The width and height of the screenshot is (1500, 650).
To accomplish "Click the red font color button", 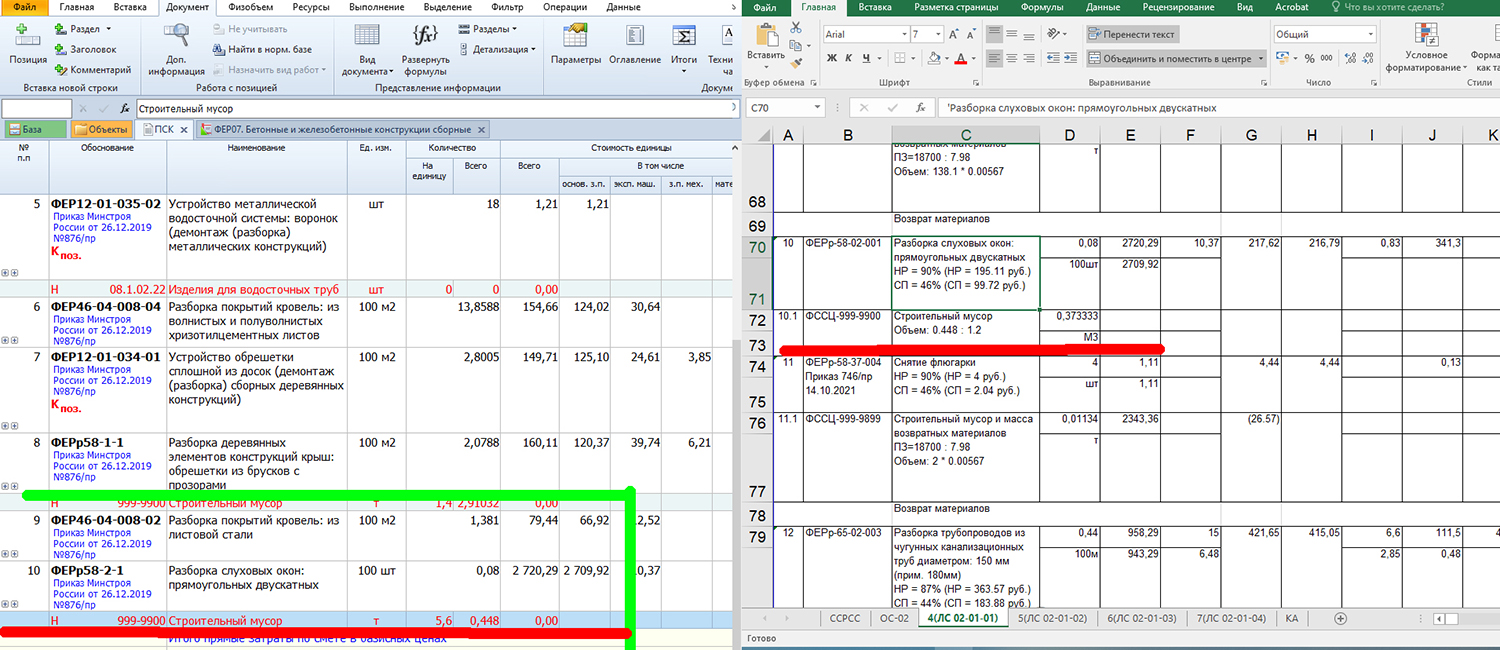I will (x=960, y=59).
